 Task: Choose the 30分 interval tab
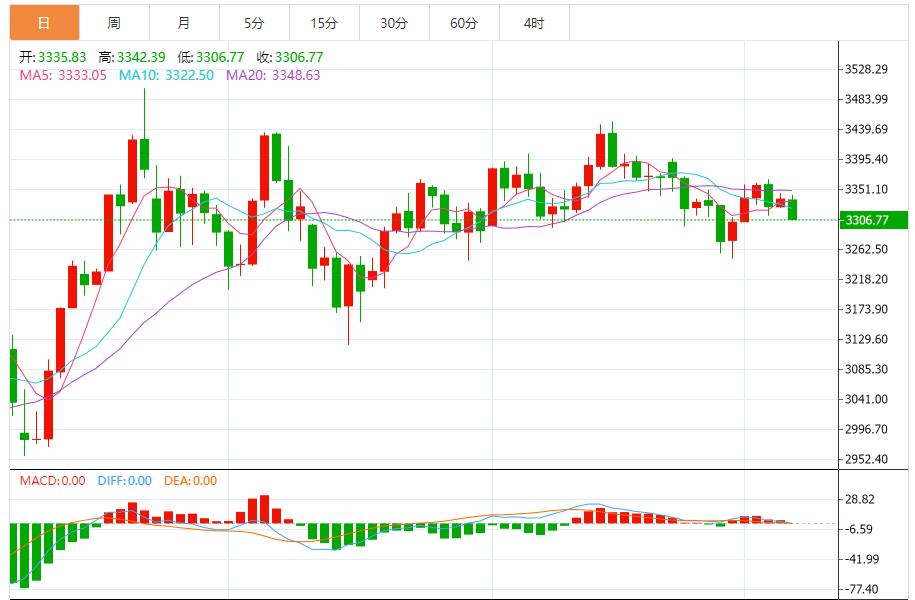pos(394,23)
